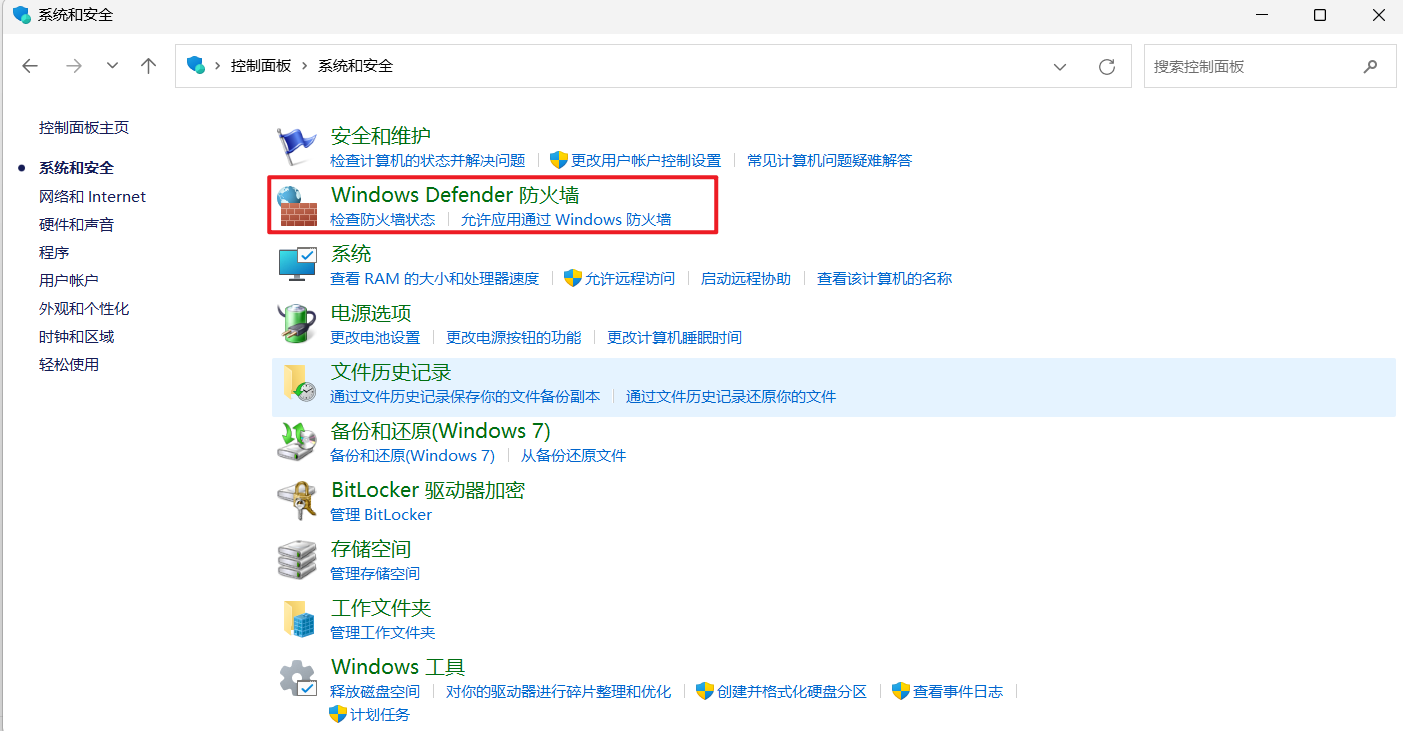Open BitLocker 驱动器加密 heading
The image size is (1403, 731).
tap(428, 489)
